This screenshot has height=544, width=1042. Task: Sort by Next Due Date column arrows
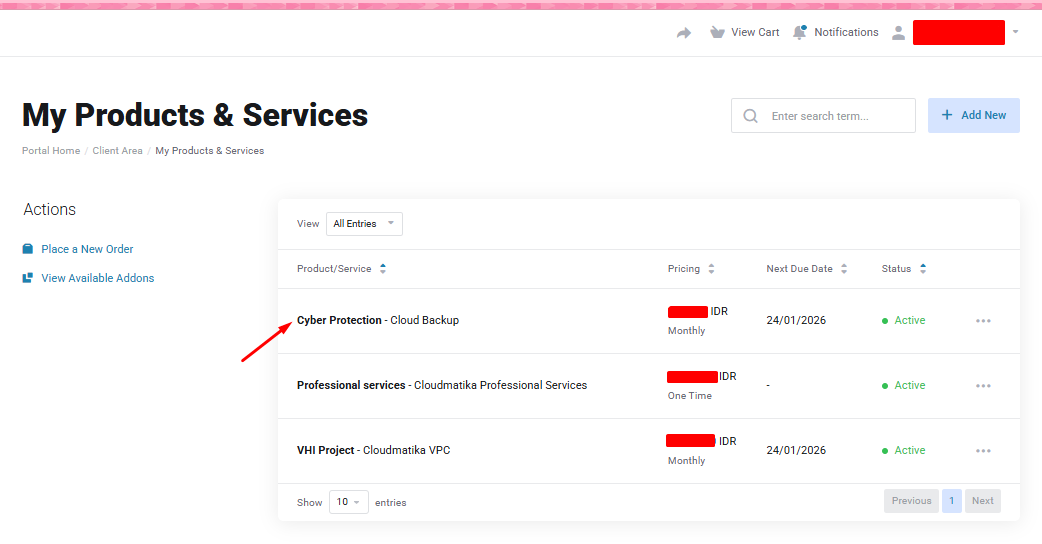pyautogui.click(x=844, y=268)
